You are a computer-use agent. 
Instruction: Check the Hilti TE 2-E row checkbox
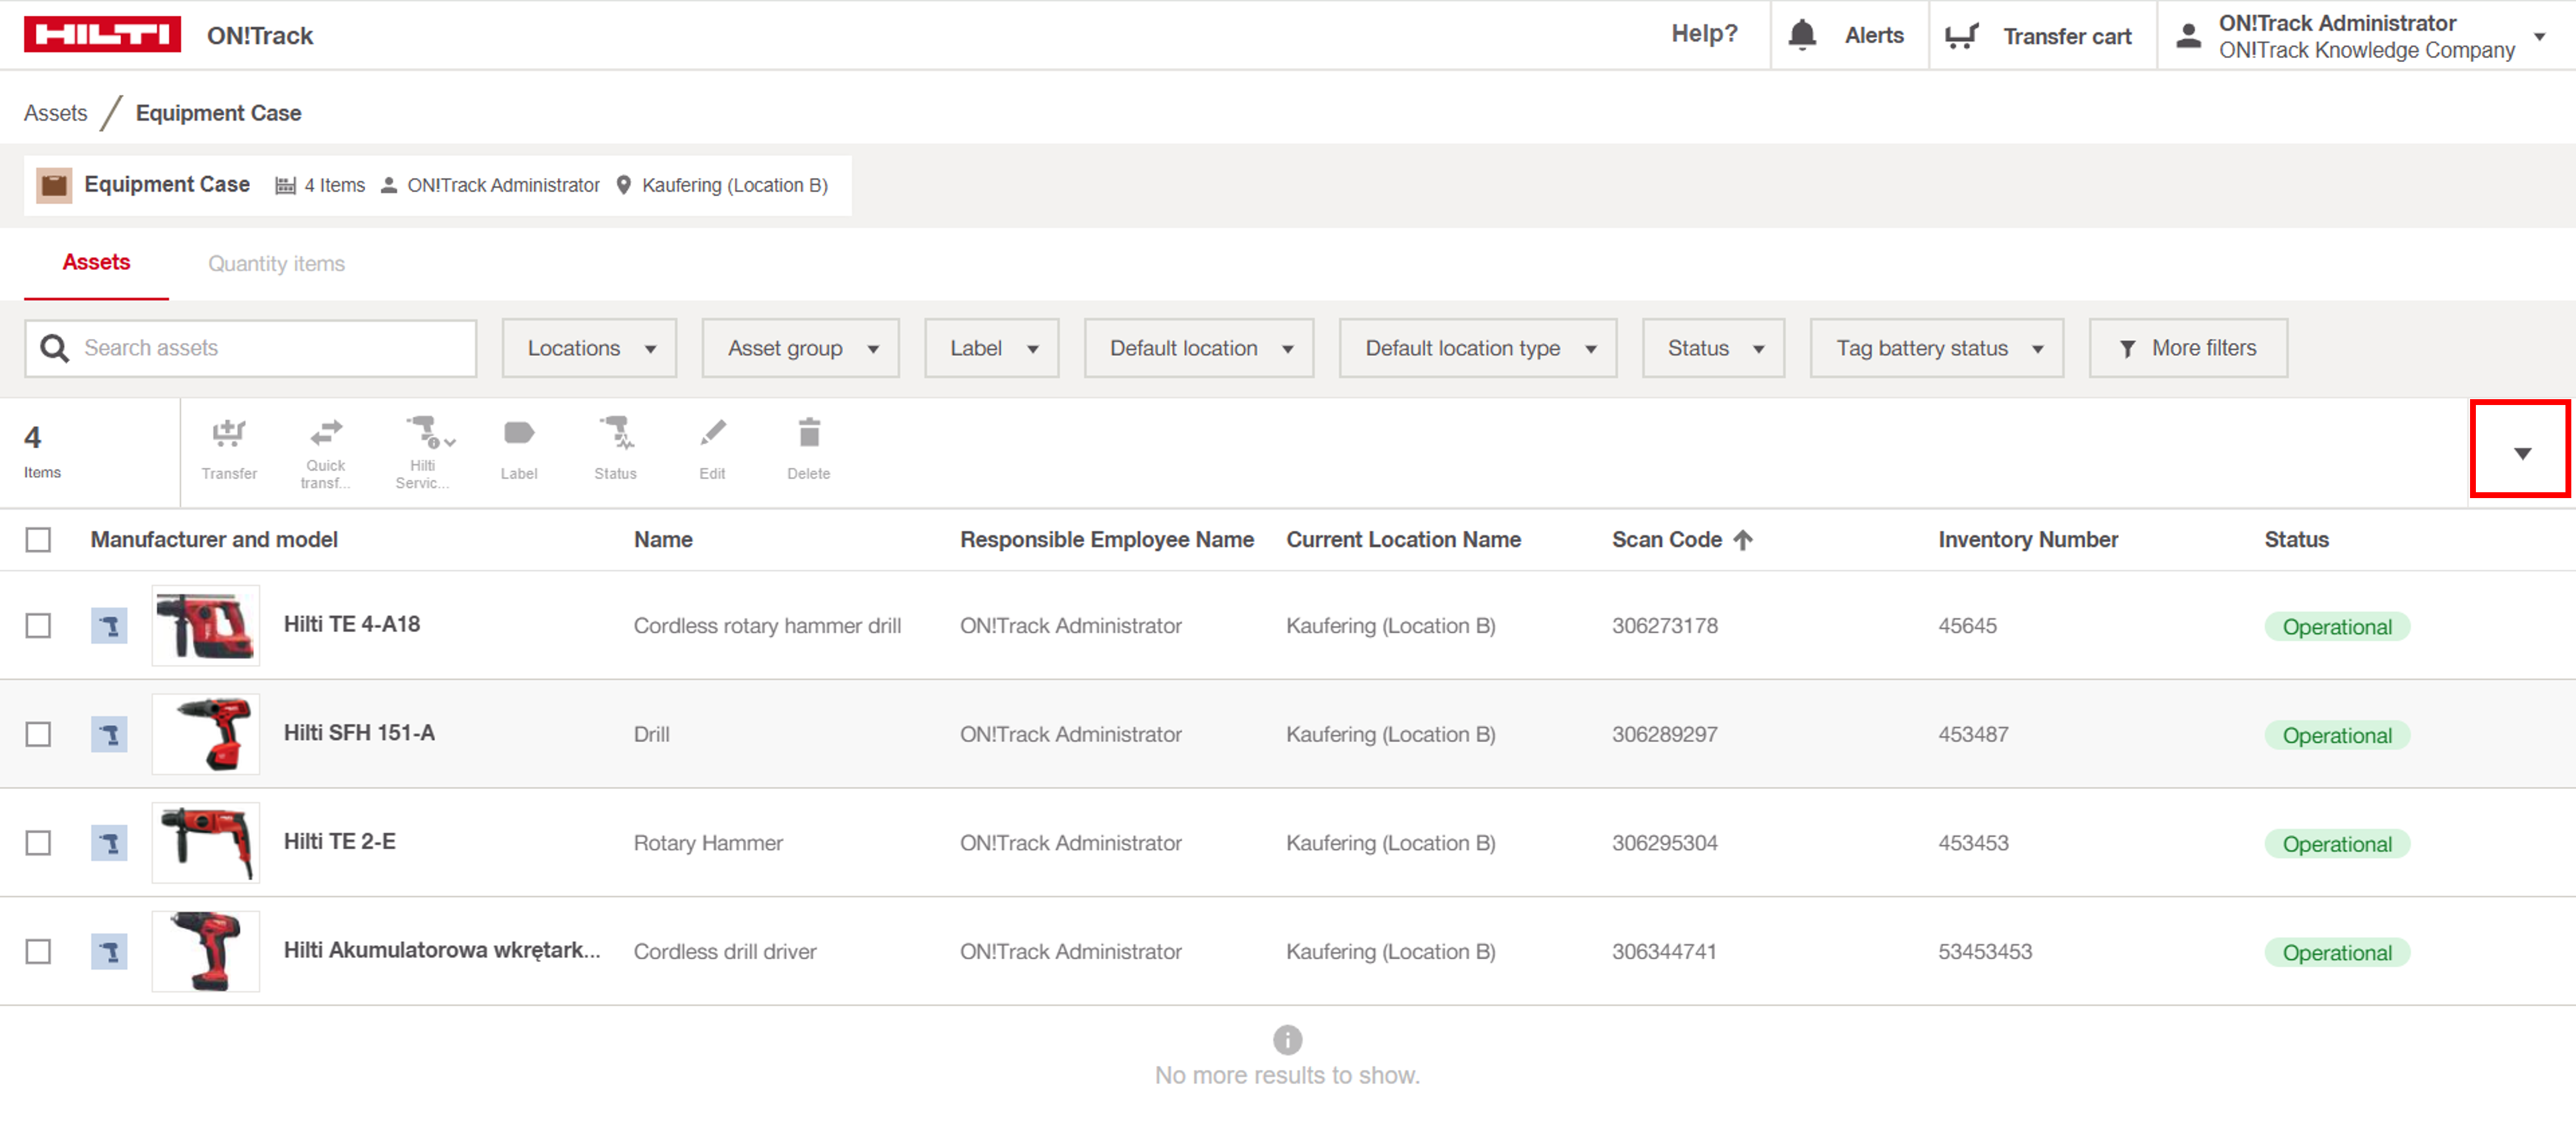[38, 843]
